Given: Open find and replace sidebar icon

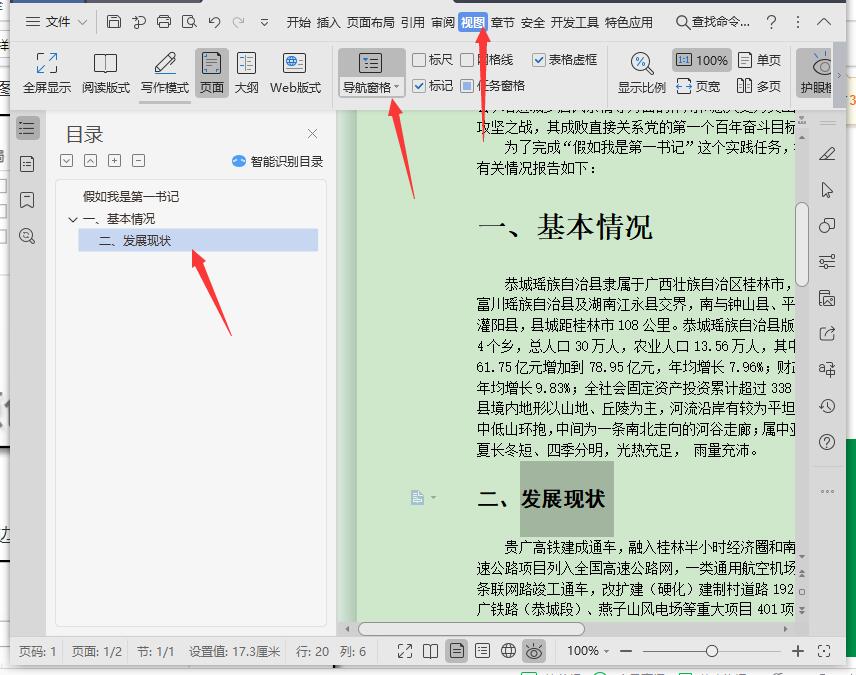Looking at the screenshot, I should pos(27,236).
